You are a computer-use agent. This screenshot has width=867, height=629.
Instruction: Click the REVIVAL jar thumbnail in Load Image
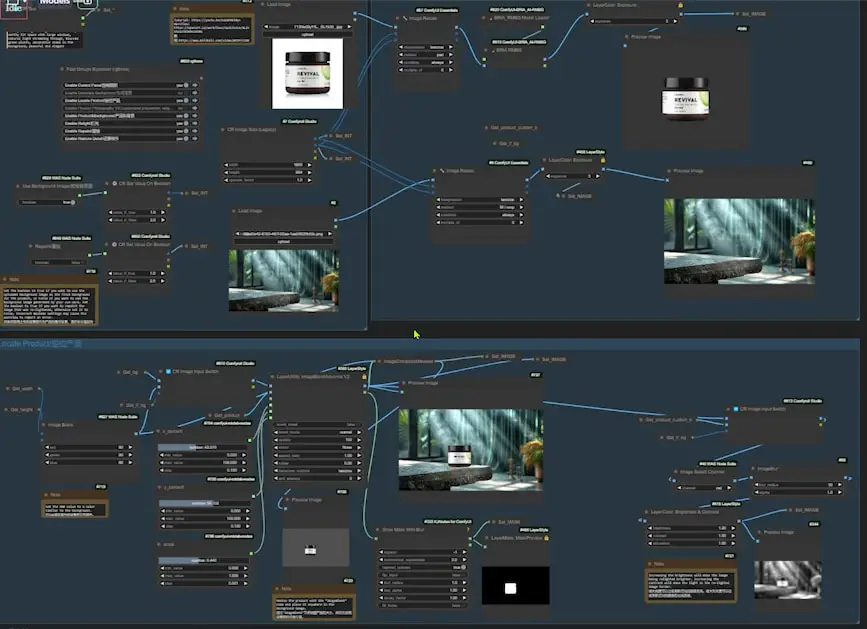(307, 74)
